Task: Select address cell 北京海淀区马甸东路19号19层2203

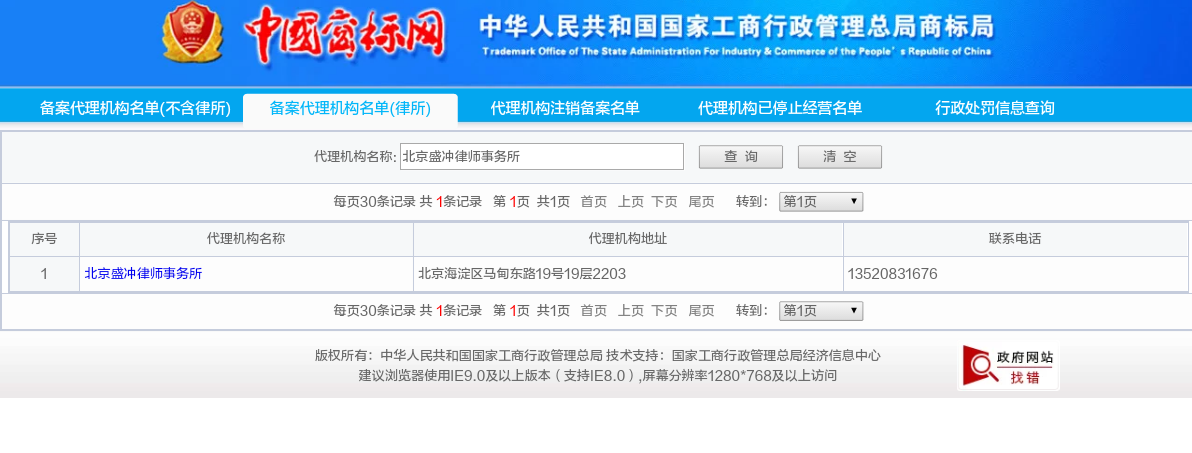Action: 628,274
